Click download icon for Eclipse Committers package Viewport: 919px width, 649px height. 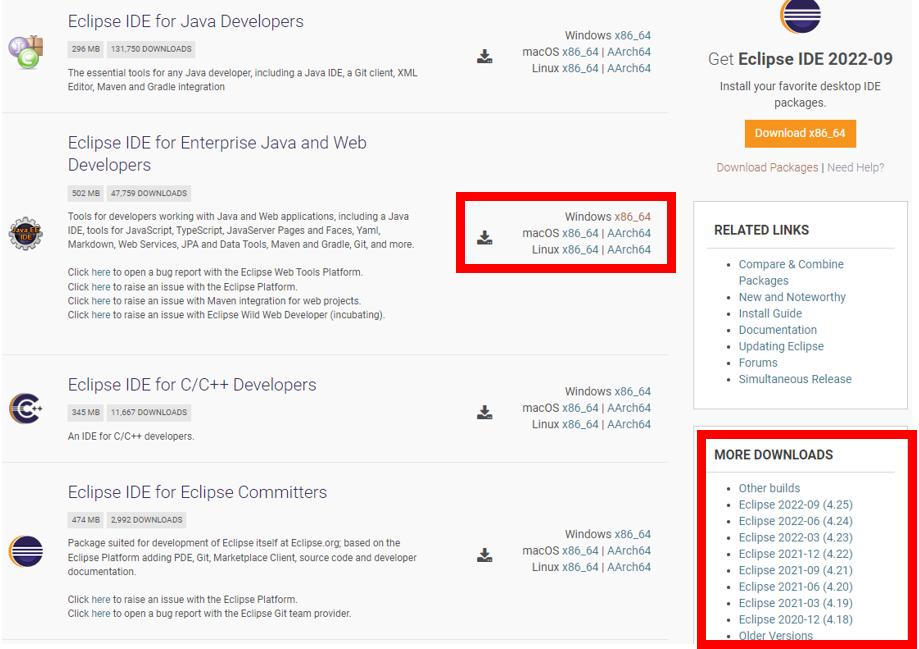pos(485,555)
